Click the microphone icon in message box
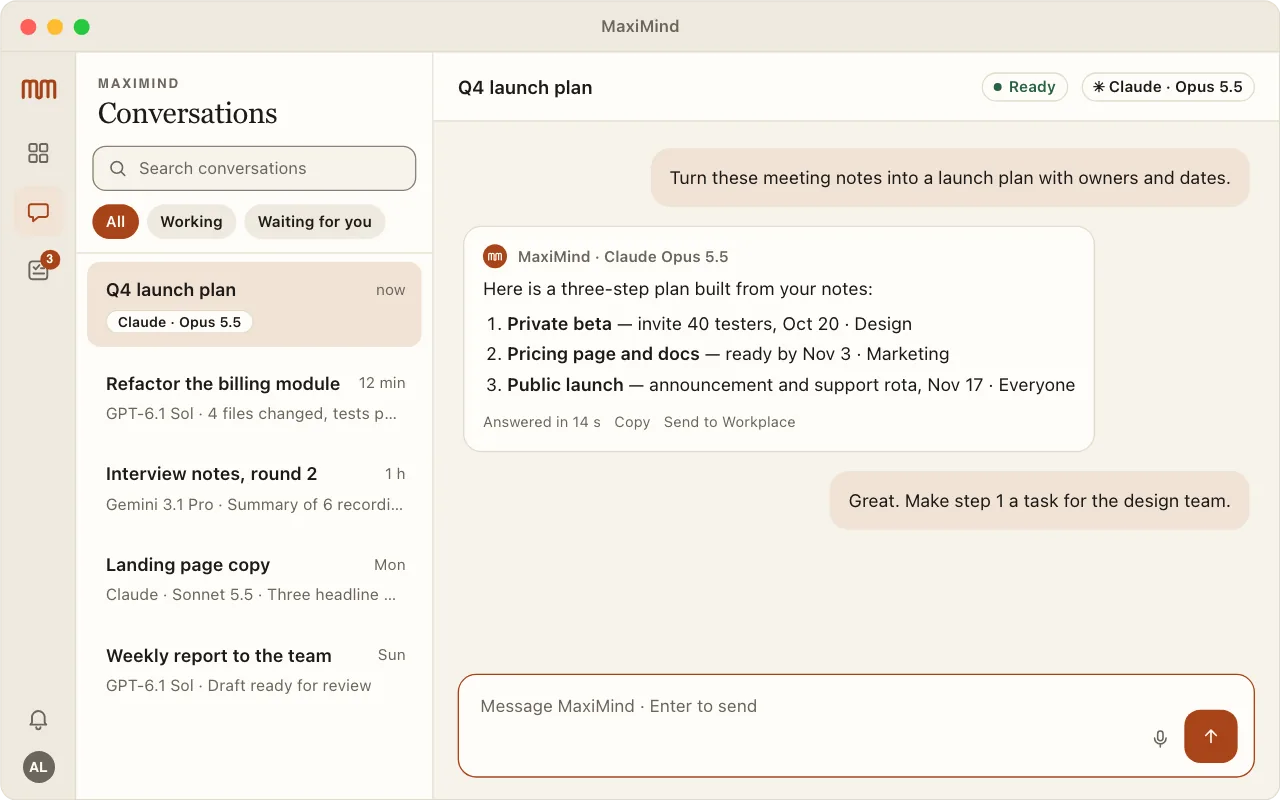 1160,738
